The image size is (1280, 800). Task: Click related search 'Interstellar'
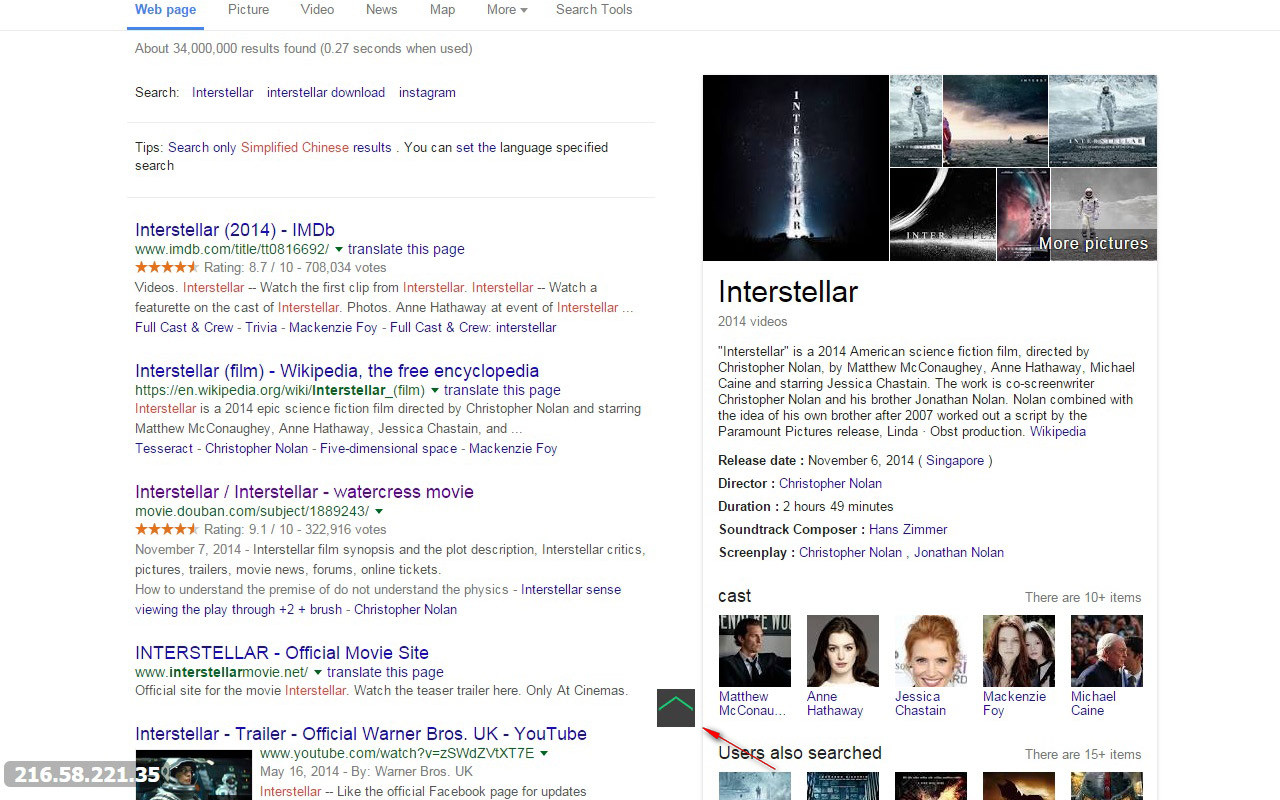click(223, 93)
